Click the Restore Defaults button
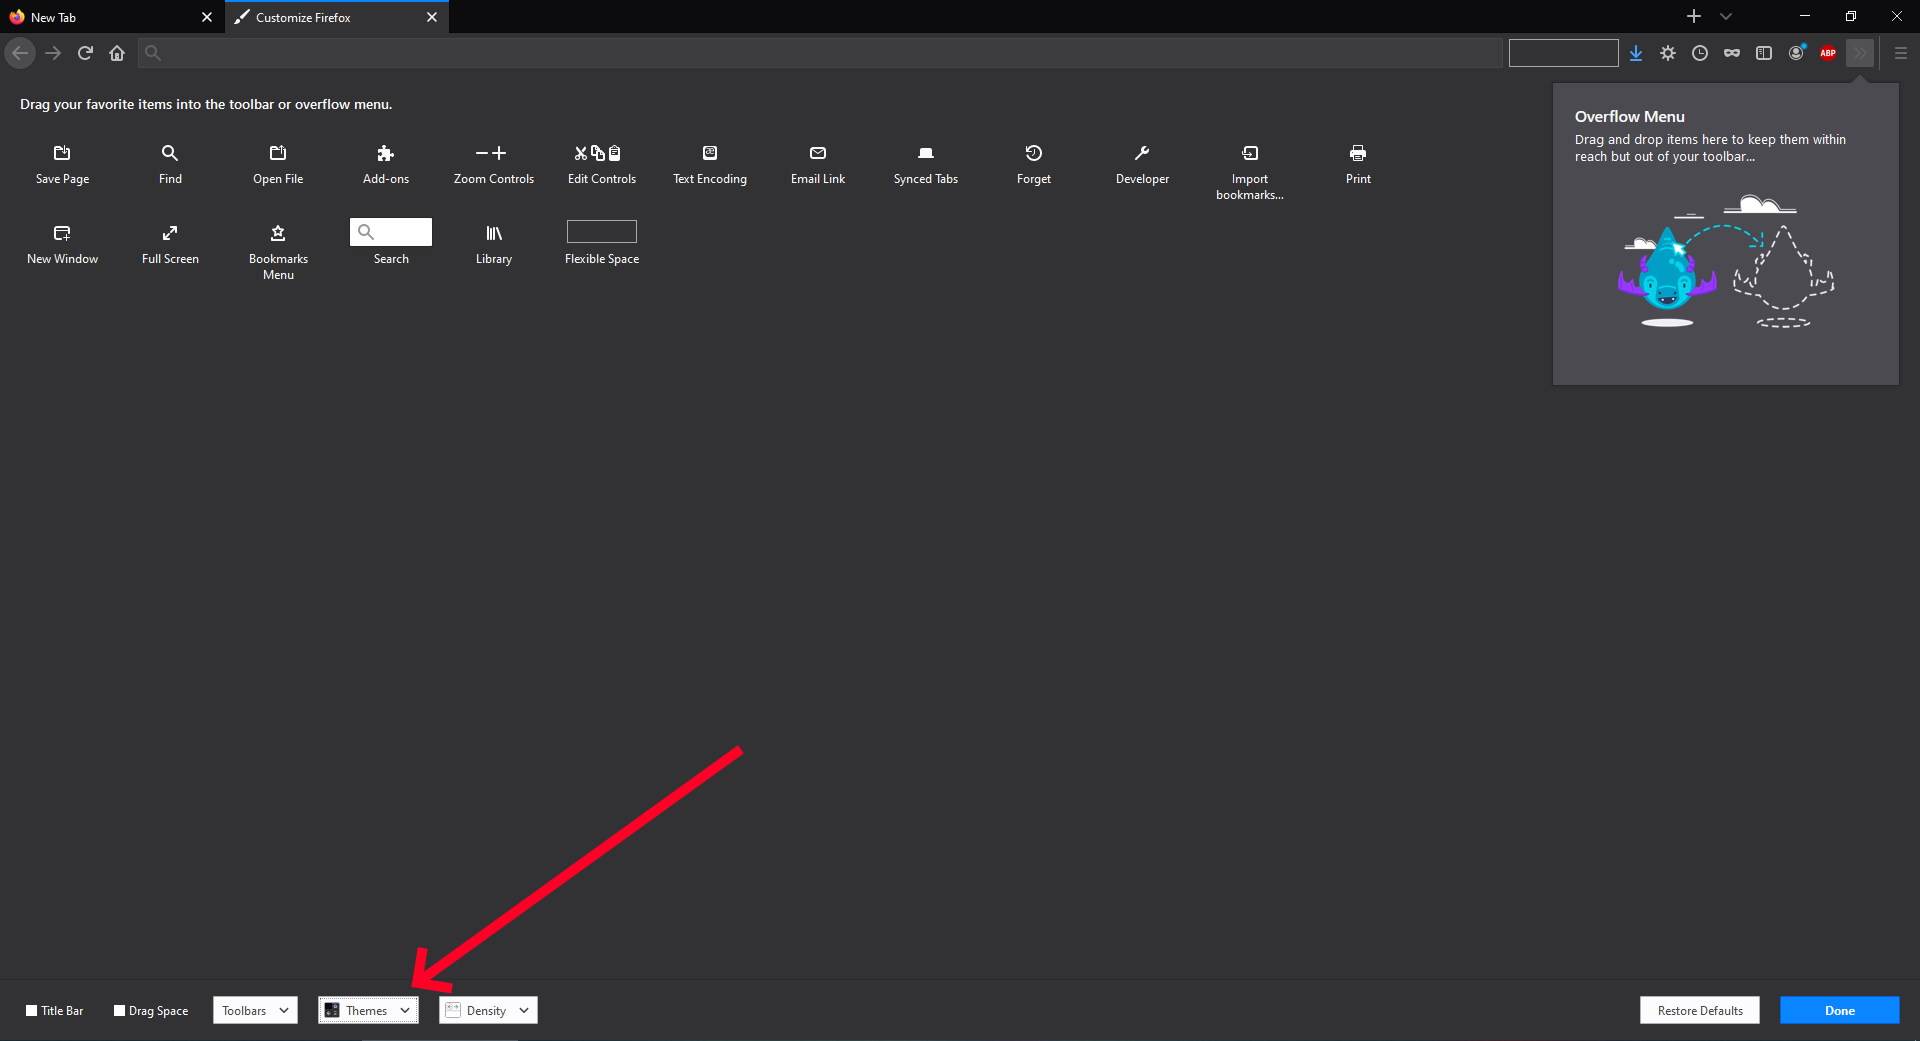This screenshot has width=1920, height=1041. pos(1699,1010)
